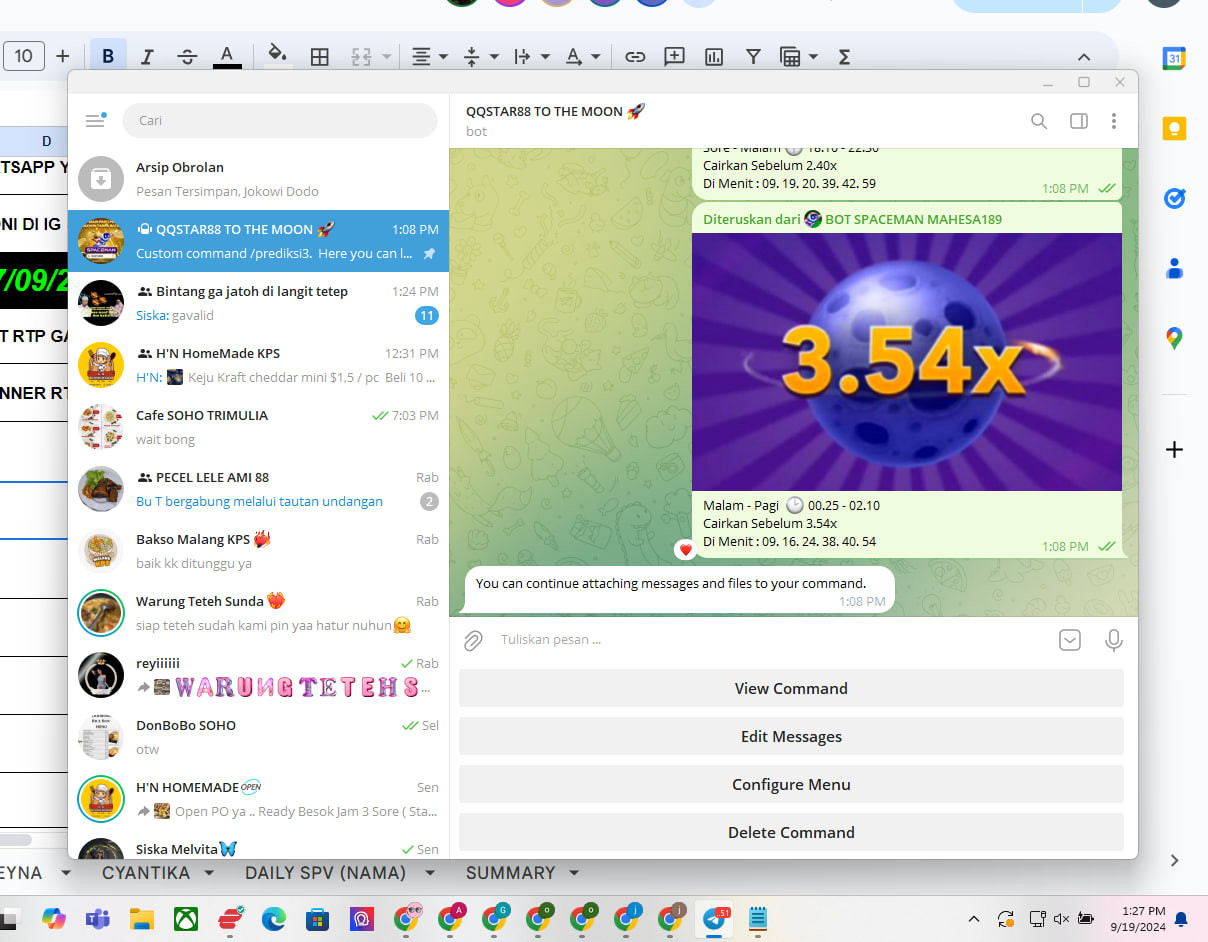Open the SUMMARY sheet tab dropdown arrow

(574, 873)
